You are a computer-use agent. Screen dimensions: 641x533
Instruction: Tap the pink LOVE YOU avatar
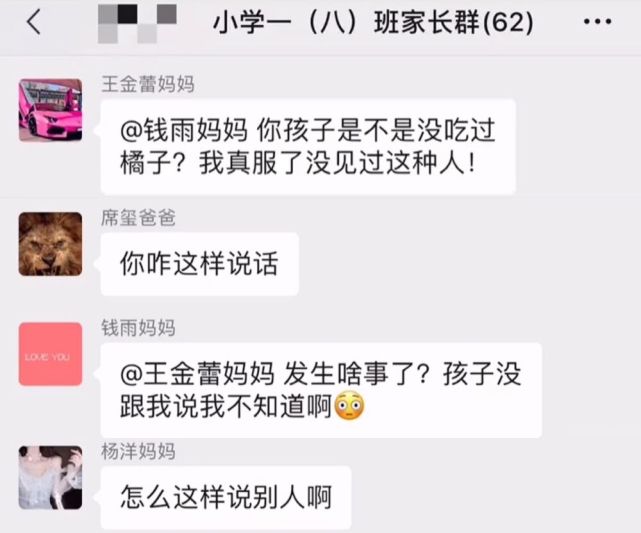pos(50,354)
